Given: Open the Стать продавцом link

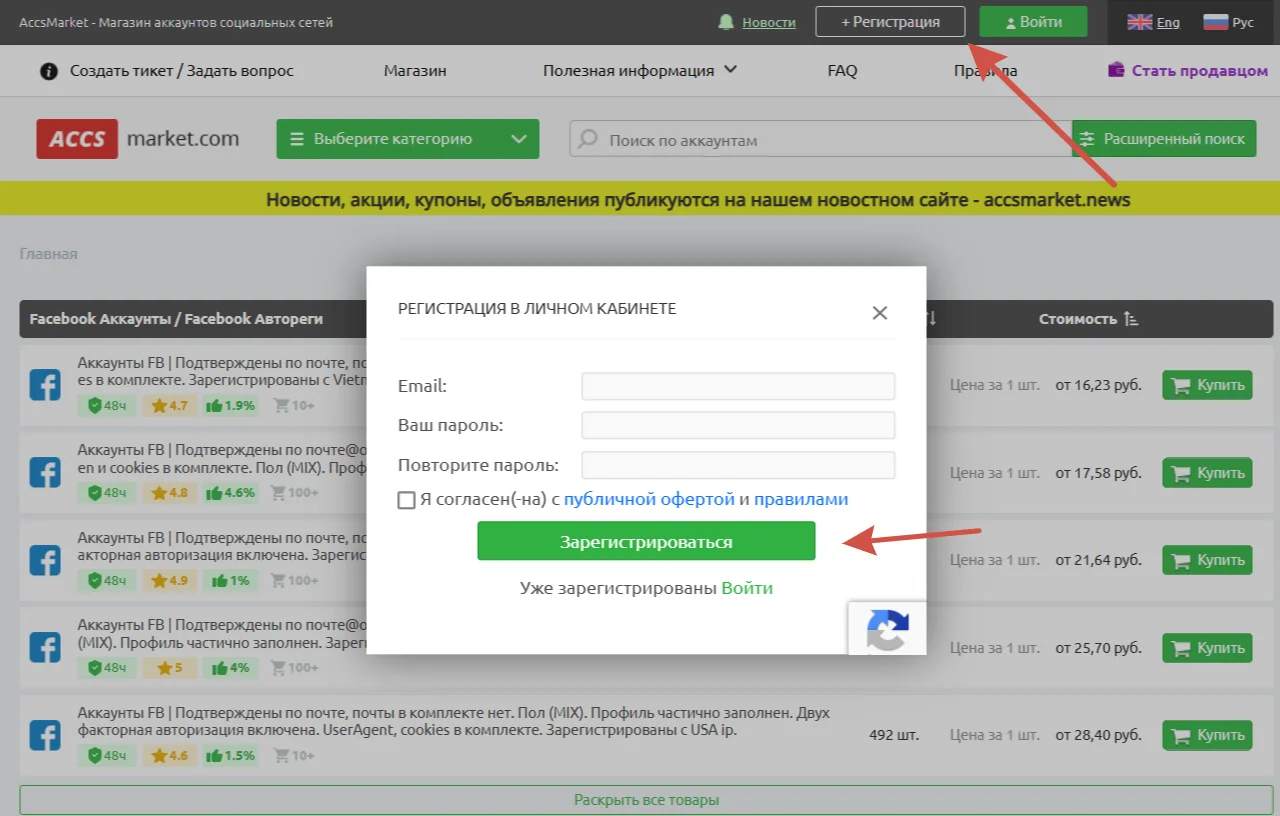Looking at the screenshot, I should coord(1200,71).
